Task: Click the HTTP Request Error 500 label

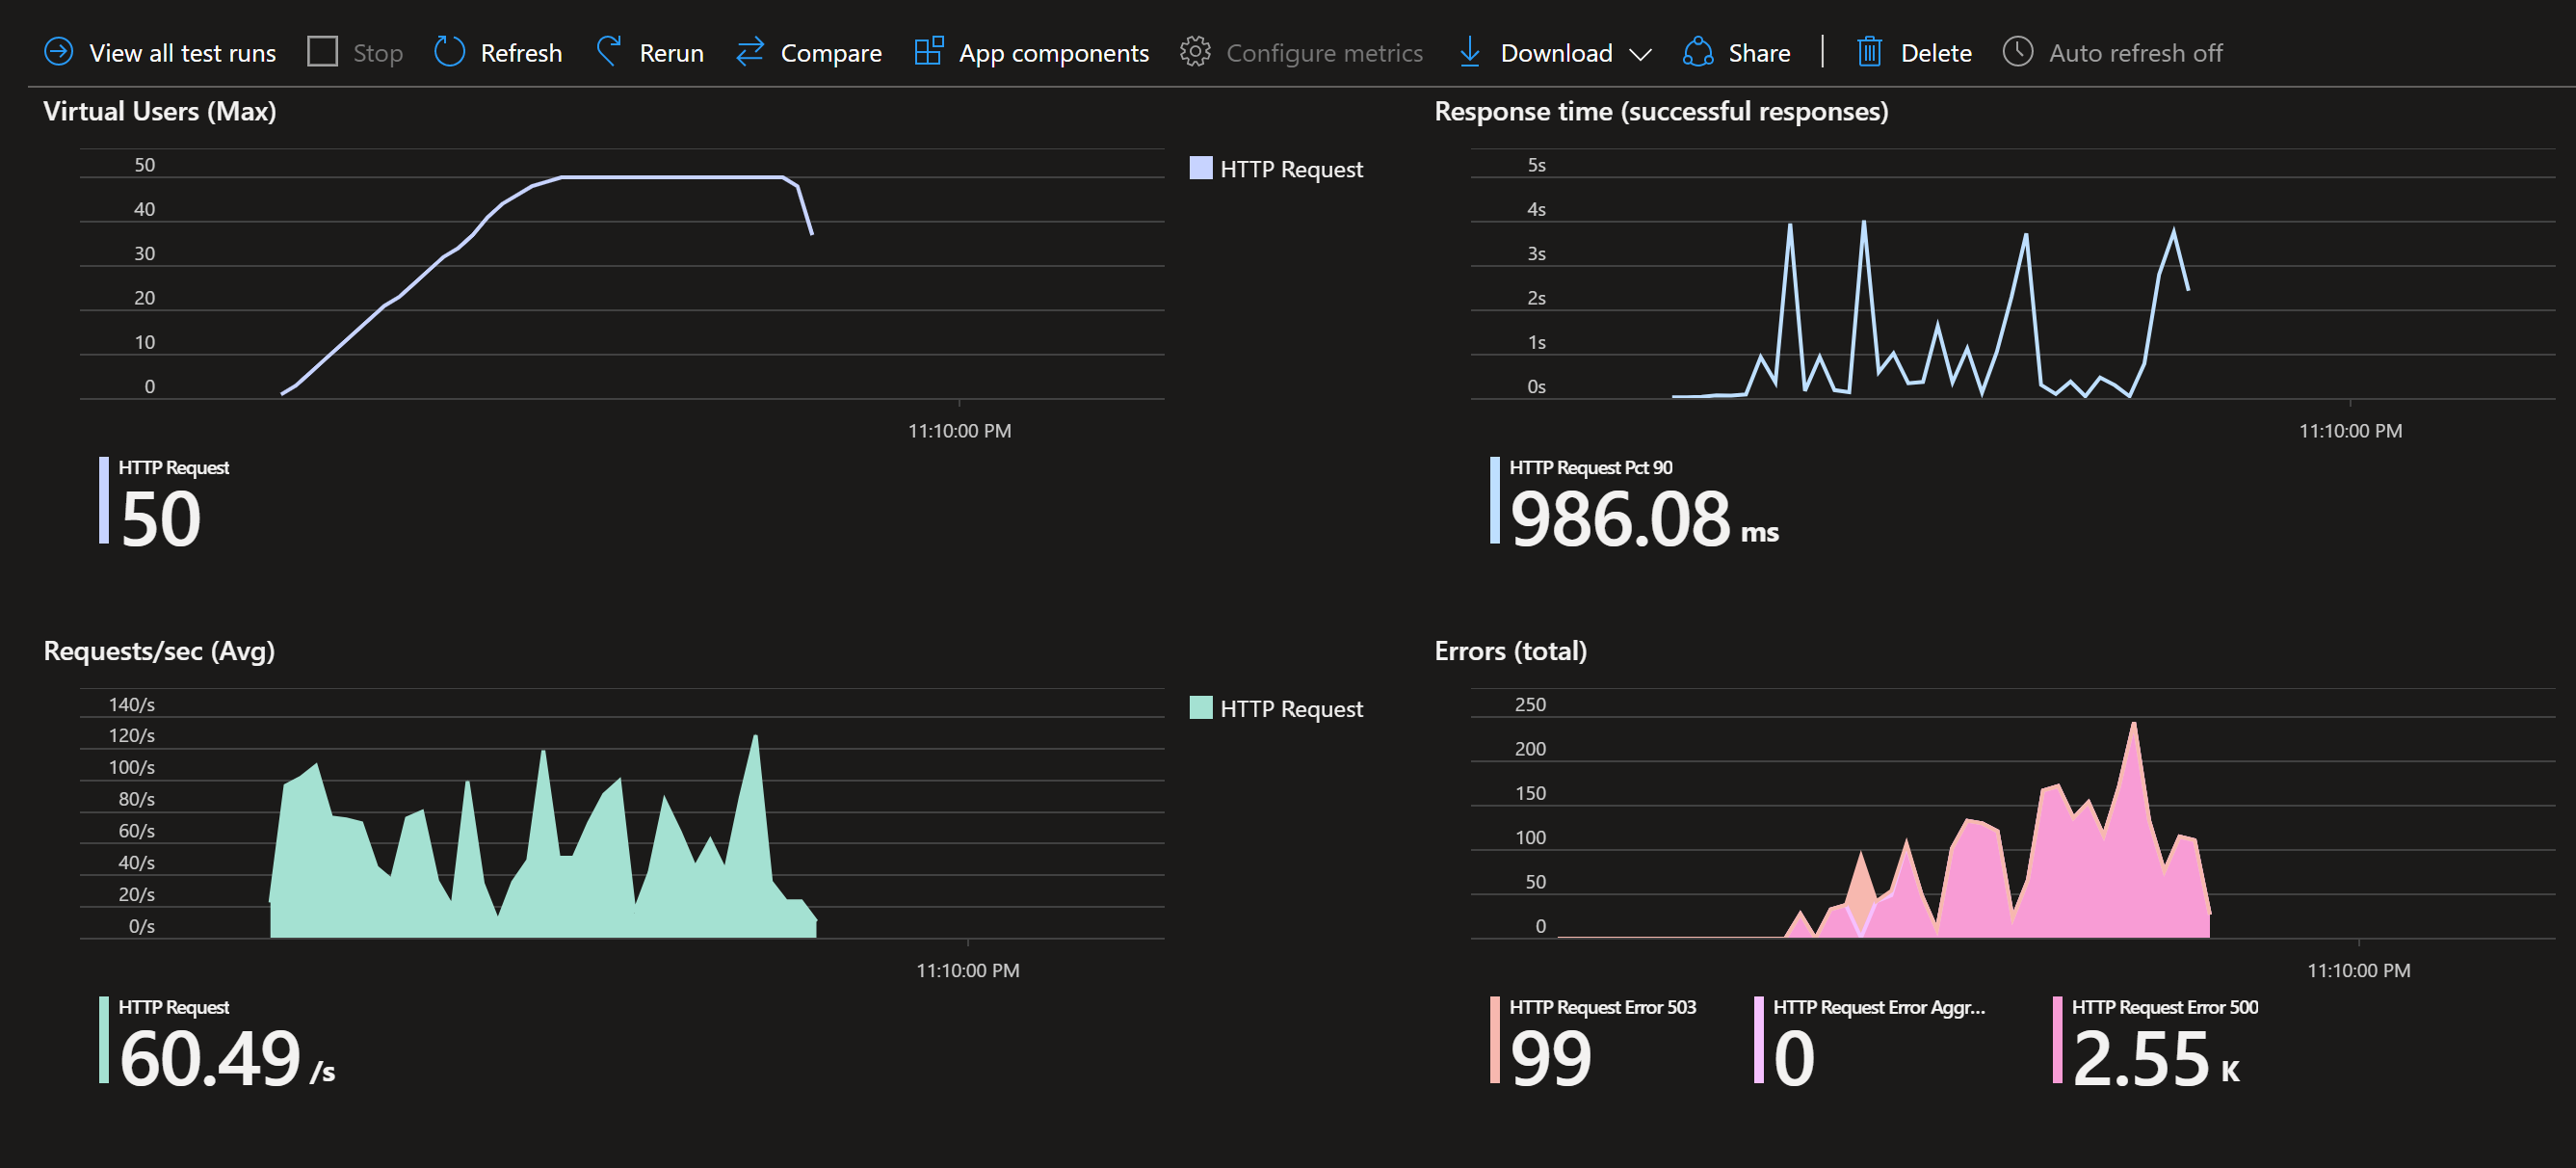Action: (x=2164, y=1007)
